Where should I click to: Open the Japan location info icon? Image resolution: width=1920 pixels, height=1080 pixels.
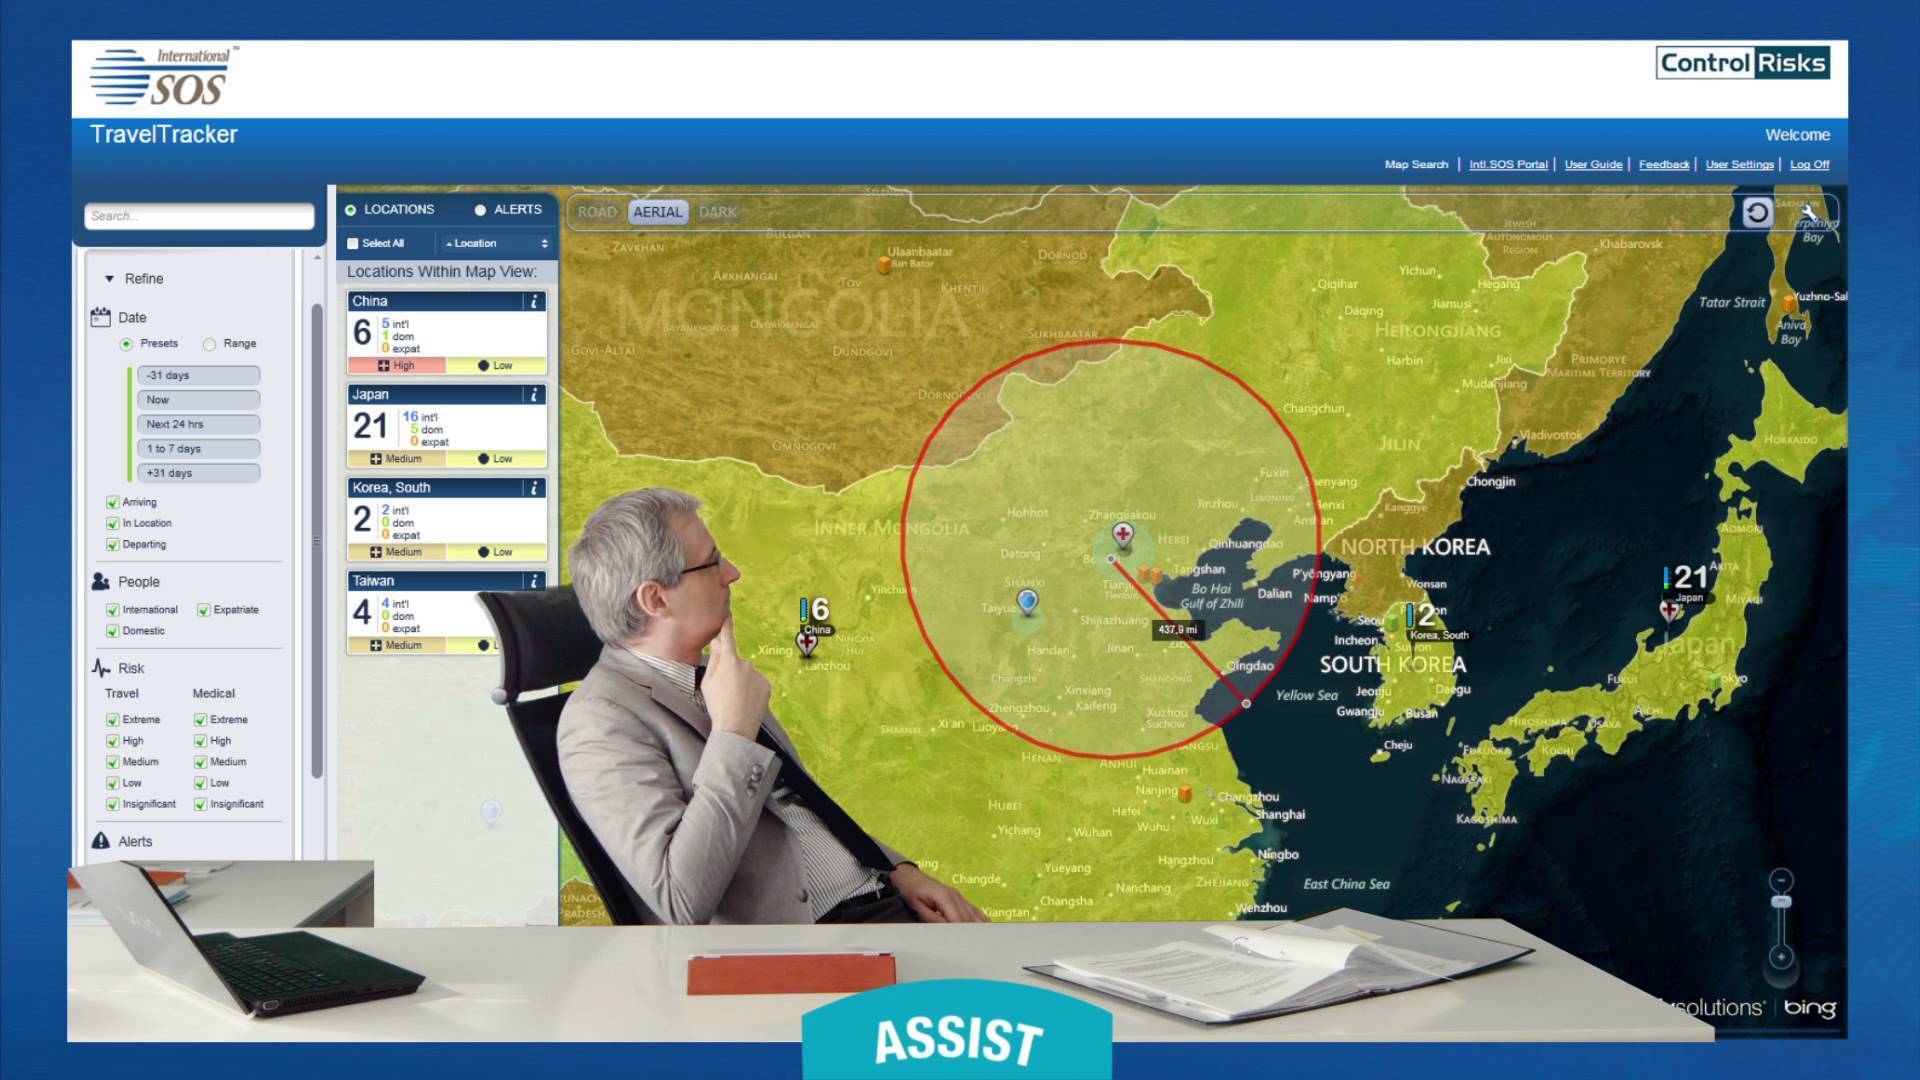point(534,395)
